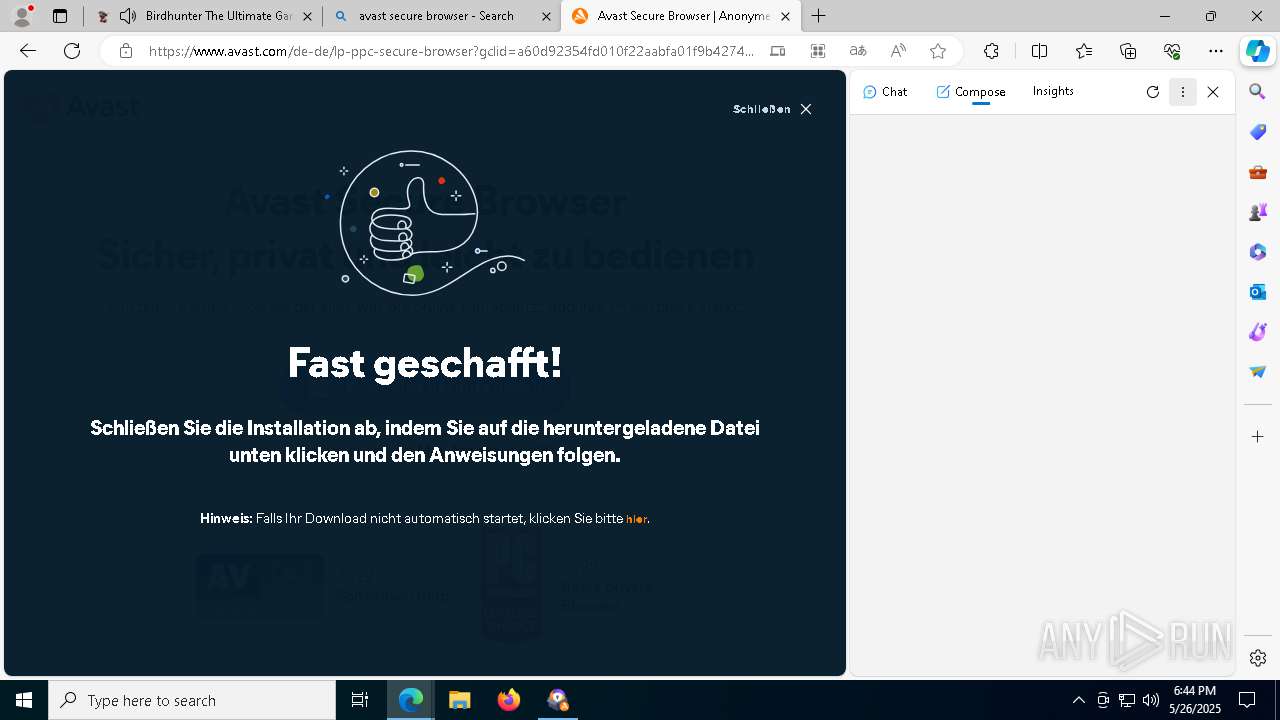The width and height of the screenshot is (1280, 720).
Task: Open Microsoft 365 sidebar icon
Action: (1258, 252)
